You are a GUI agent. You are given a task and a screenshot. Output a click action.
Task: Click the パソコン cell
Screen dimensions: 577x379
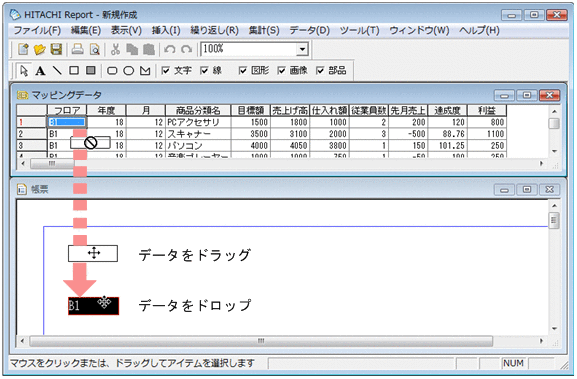click(198, 145)
